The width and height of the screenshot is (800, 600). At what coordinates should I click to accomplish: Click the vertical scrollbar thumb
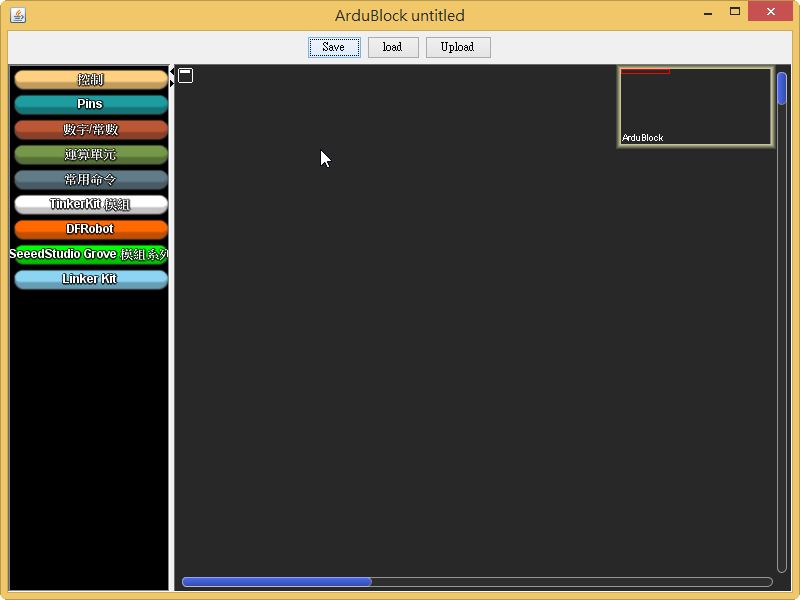tap(782, 88)
